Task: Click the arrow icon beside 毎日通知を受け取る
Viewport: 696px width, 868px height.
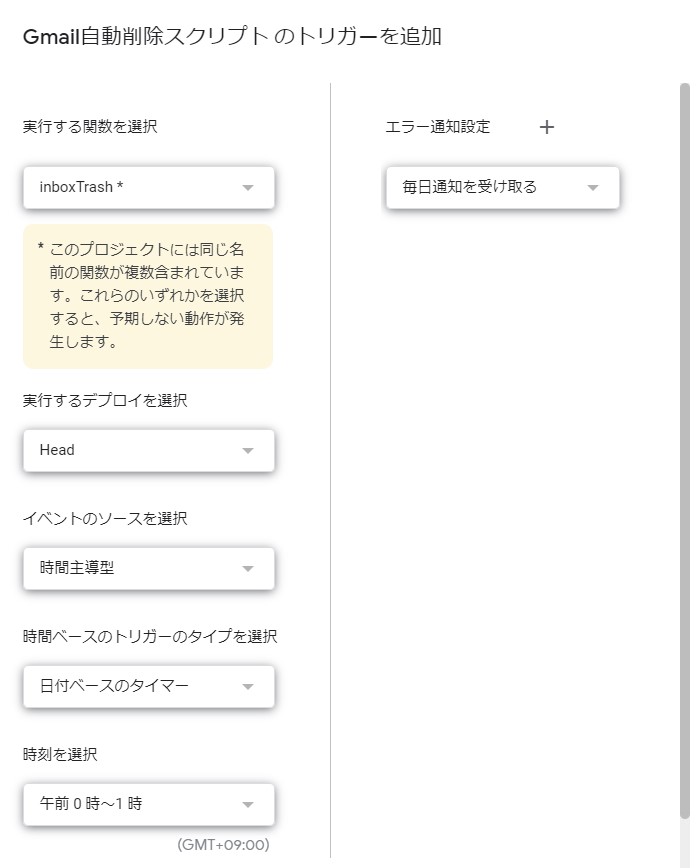Action: [x=592, y=187]
